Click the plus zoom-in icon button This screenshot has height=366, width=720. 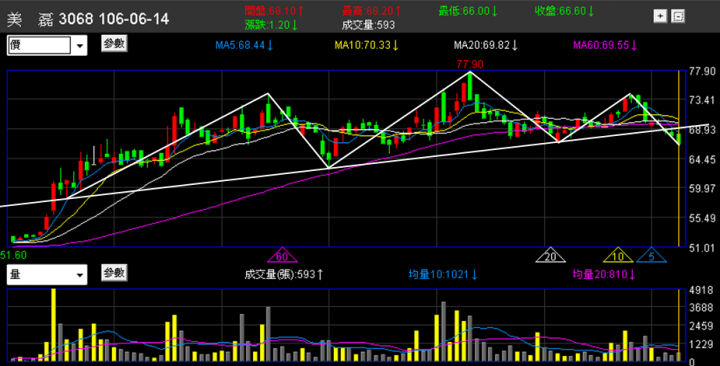click(660, 17)
